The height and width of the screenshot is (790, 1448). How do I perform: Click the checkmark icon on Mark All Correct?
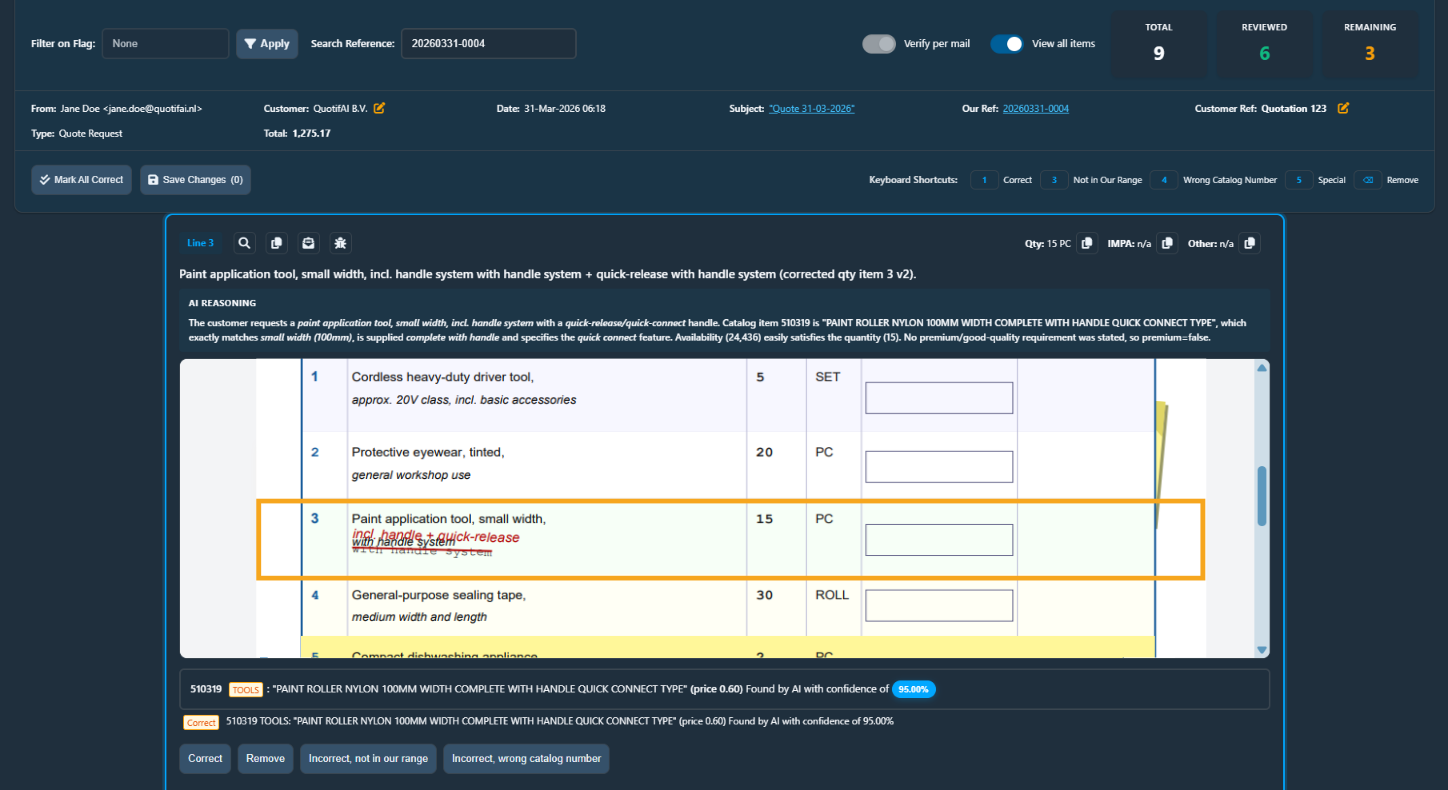[x=46, y=179]
